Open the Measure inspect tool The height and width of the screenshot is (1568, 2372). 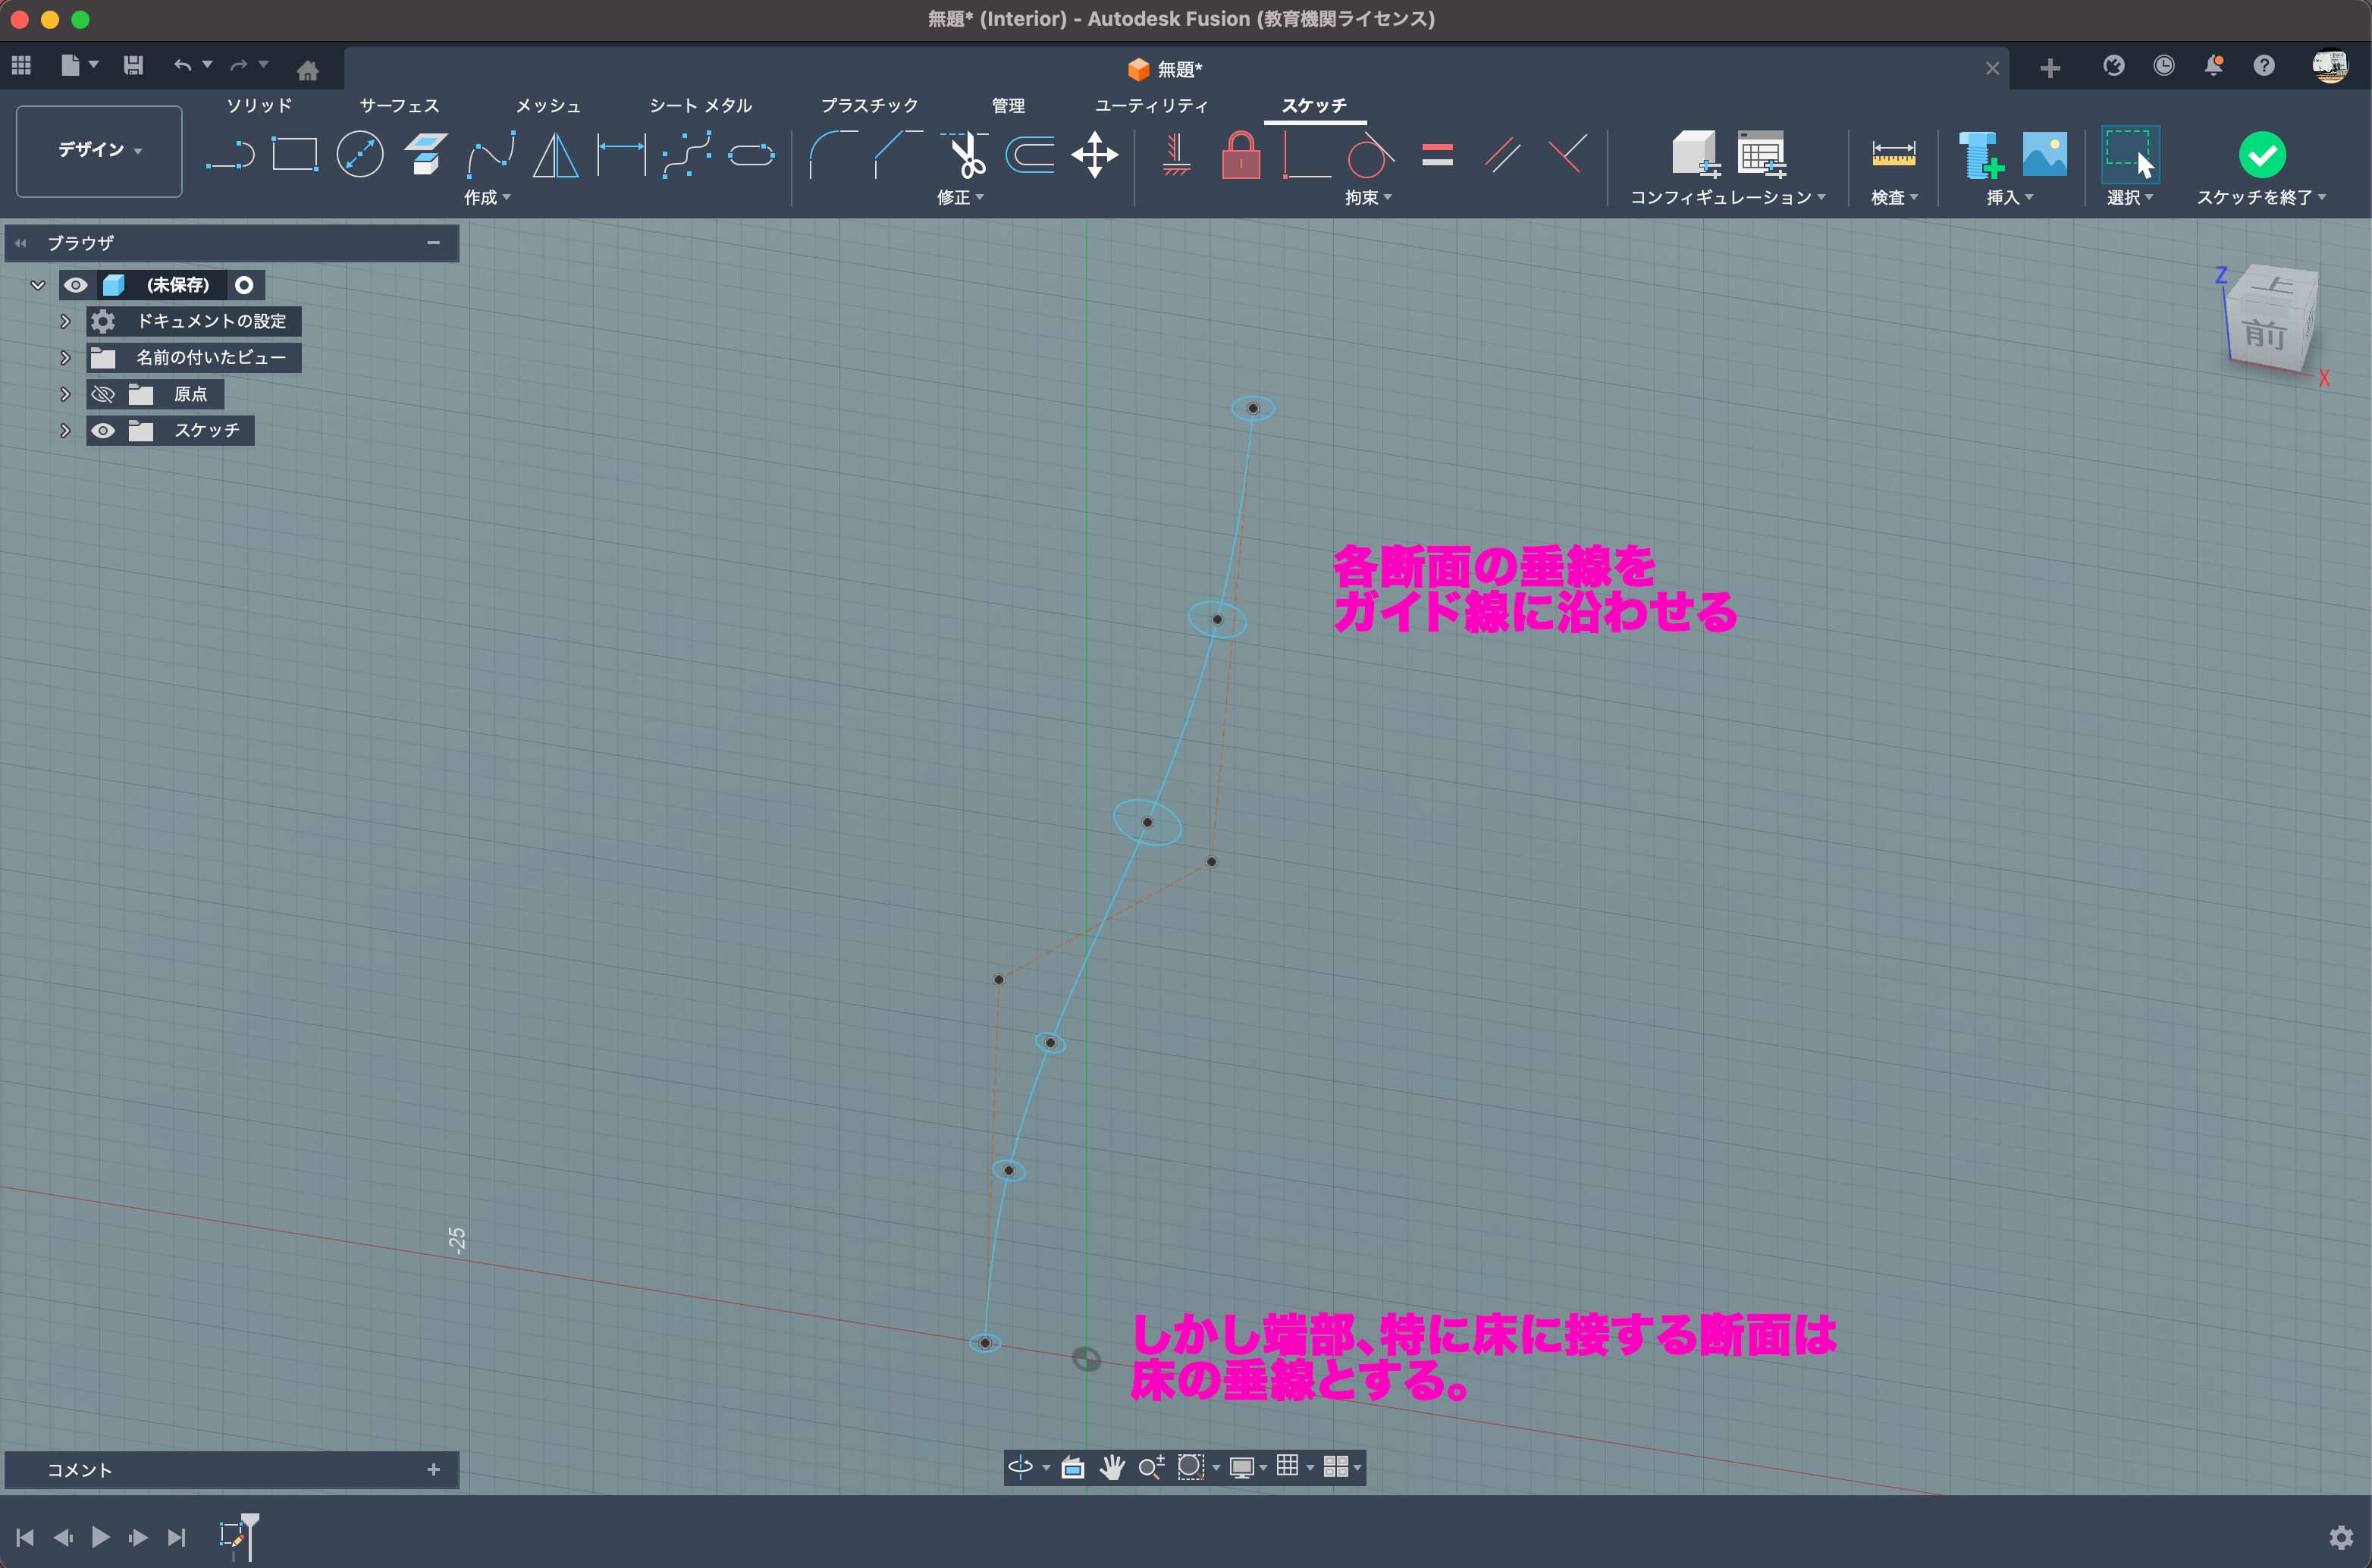pos(1893,155)
